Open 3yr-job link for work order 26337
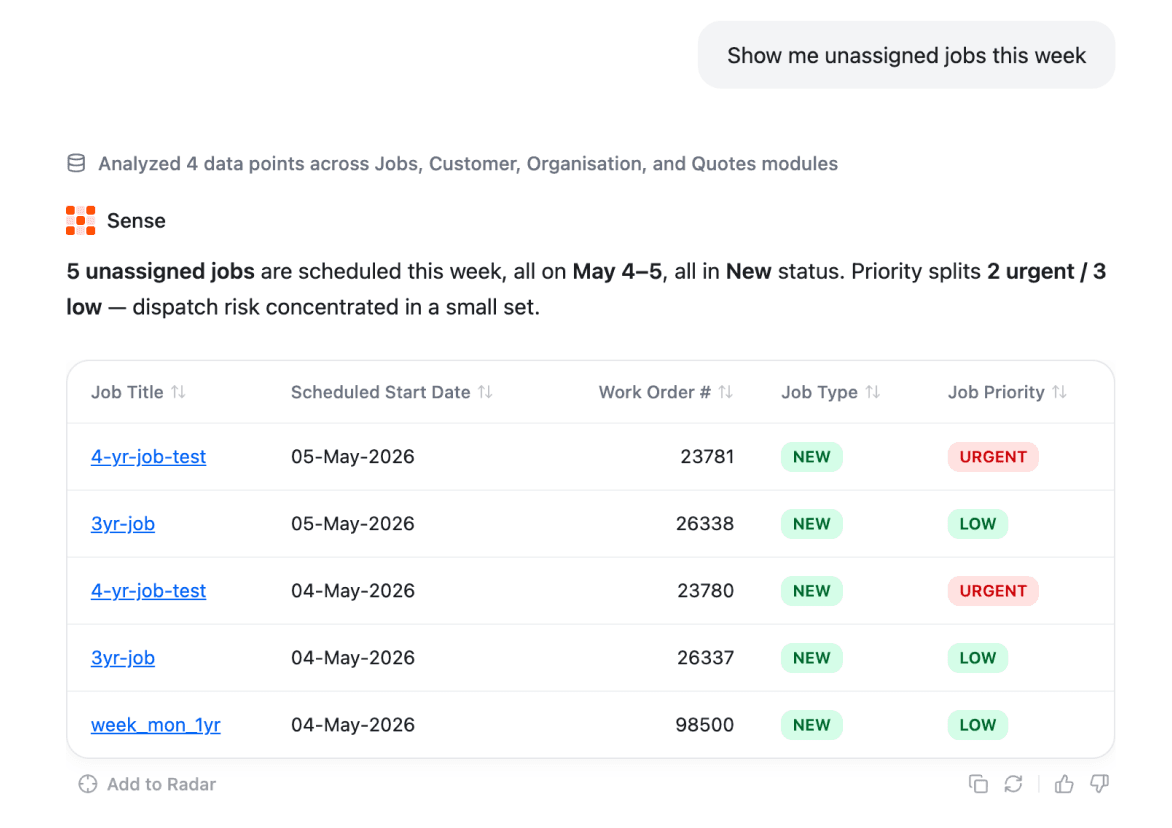The image size is (1172, 828). click(123, 658)
